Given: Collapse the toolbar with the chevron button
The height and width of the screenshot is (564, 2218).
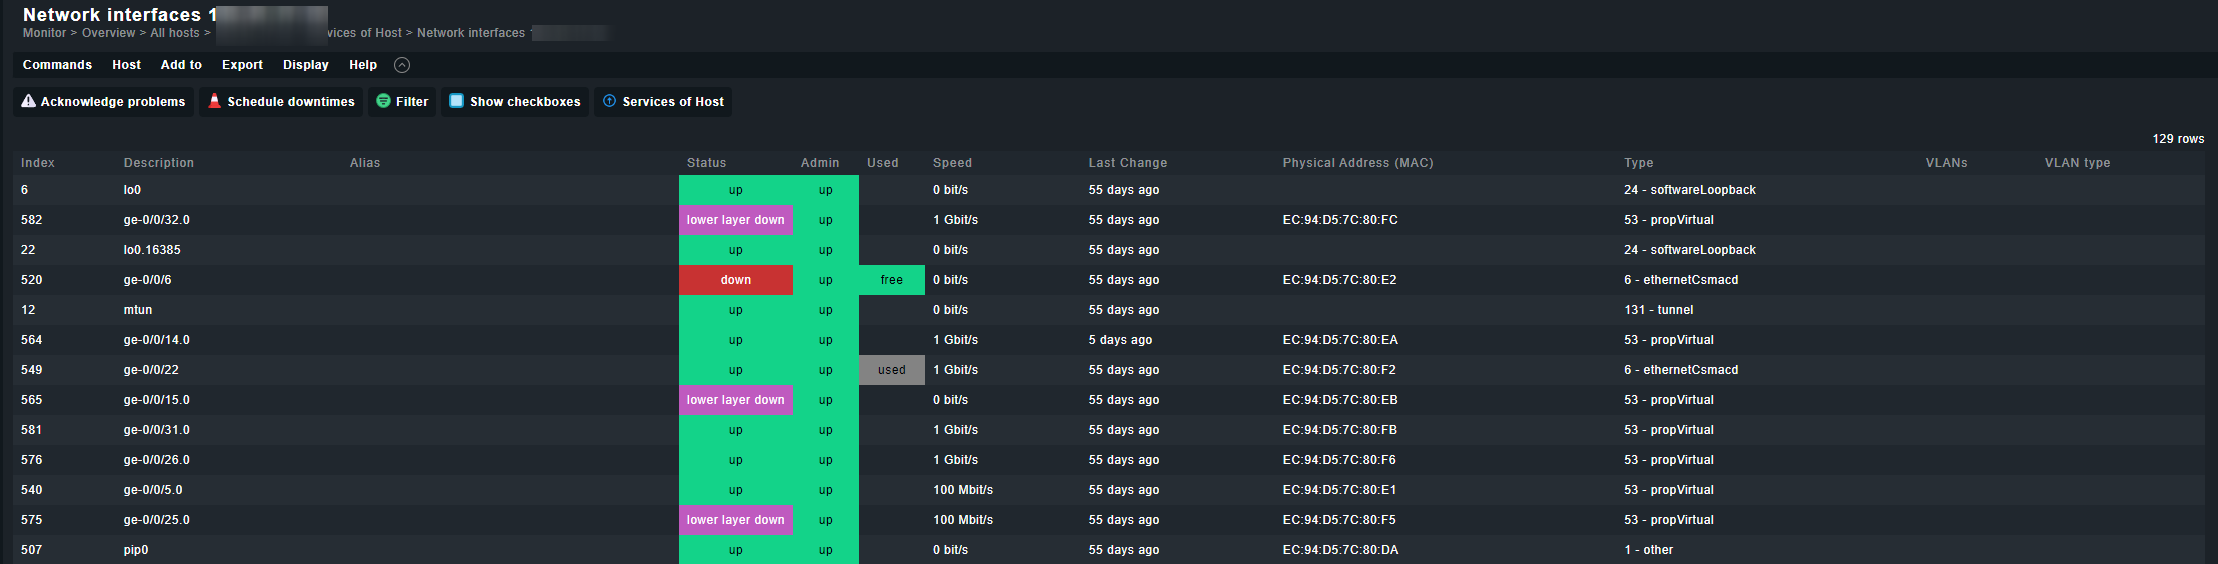Looking at the screenshot, I should (402, 65).
